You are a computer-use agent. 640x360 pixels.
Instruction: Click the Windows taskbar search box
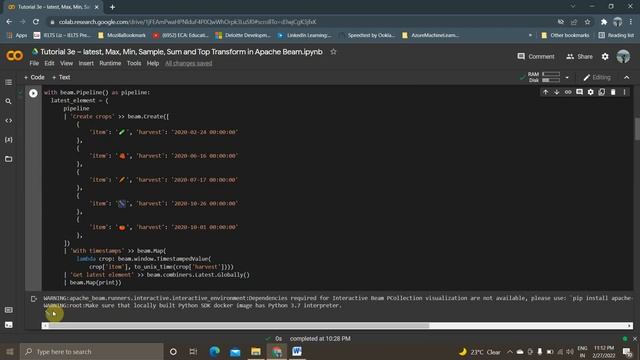tap(91, 351)
